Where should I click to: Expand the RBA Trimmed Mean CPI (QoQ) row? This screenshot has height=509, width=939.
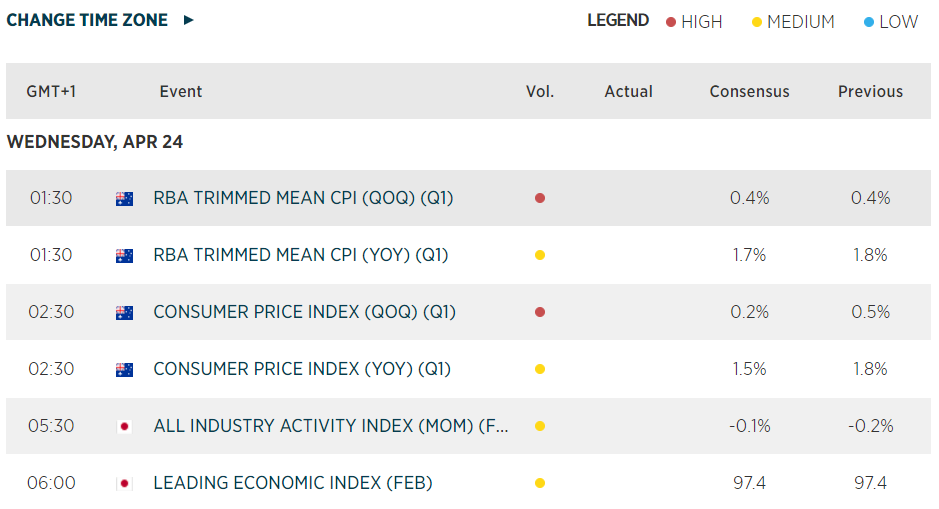click(x=303, y=198)
